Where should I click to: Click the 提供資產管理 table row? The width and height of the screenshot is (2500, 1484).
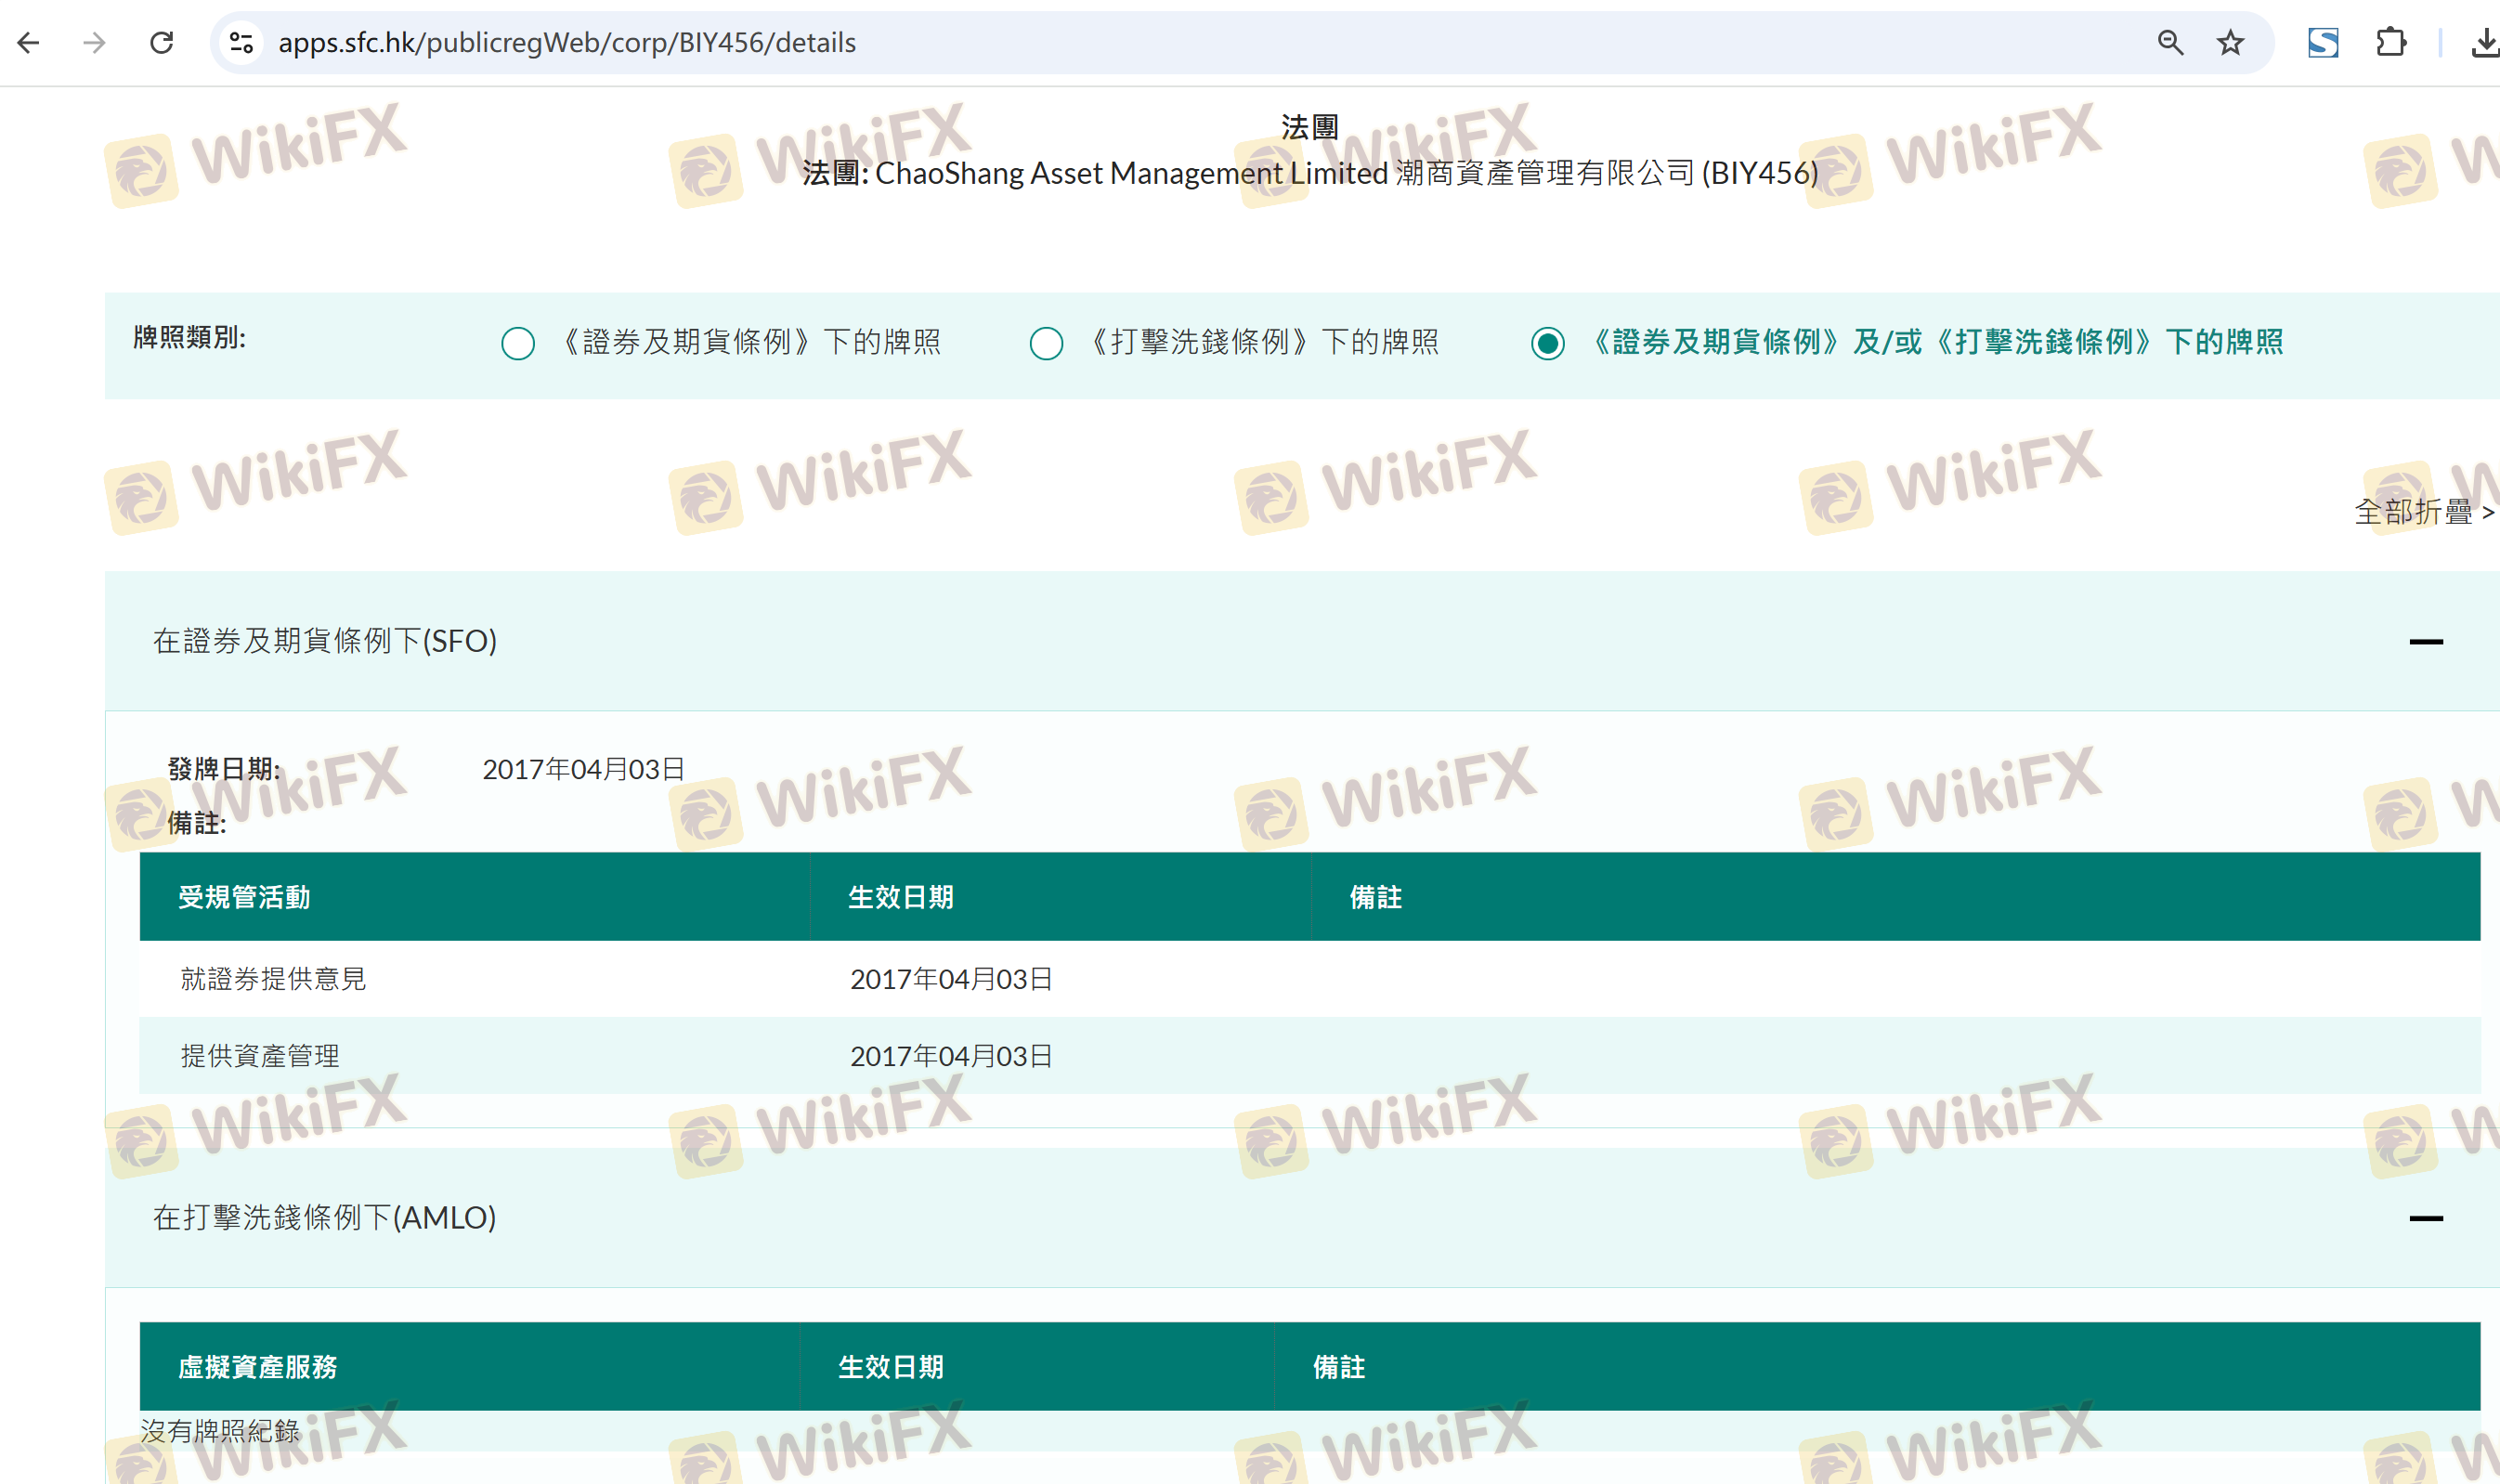pyautogui.click(x=260, y=1056)
